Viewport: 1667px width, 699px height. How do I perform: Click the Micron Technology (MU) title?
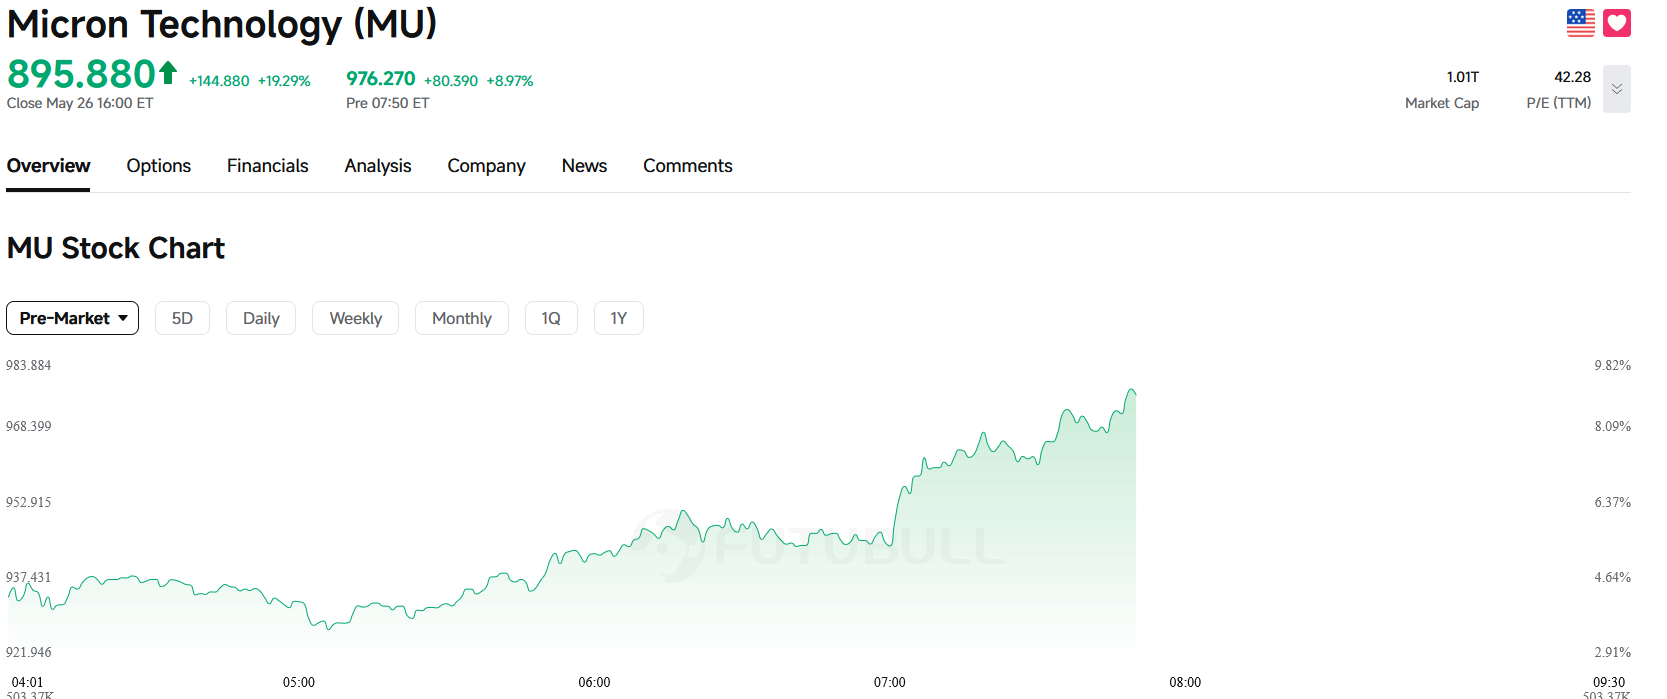tap(222, 24)
